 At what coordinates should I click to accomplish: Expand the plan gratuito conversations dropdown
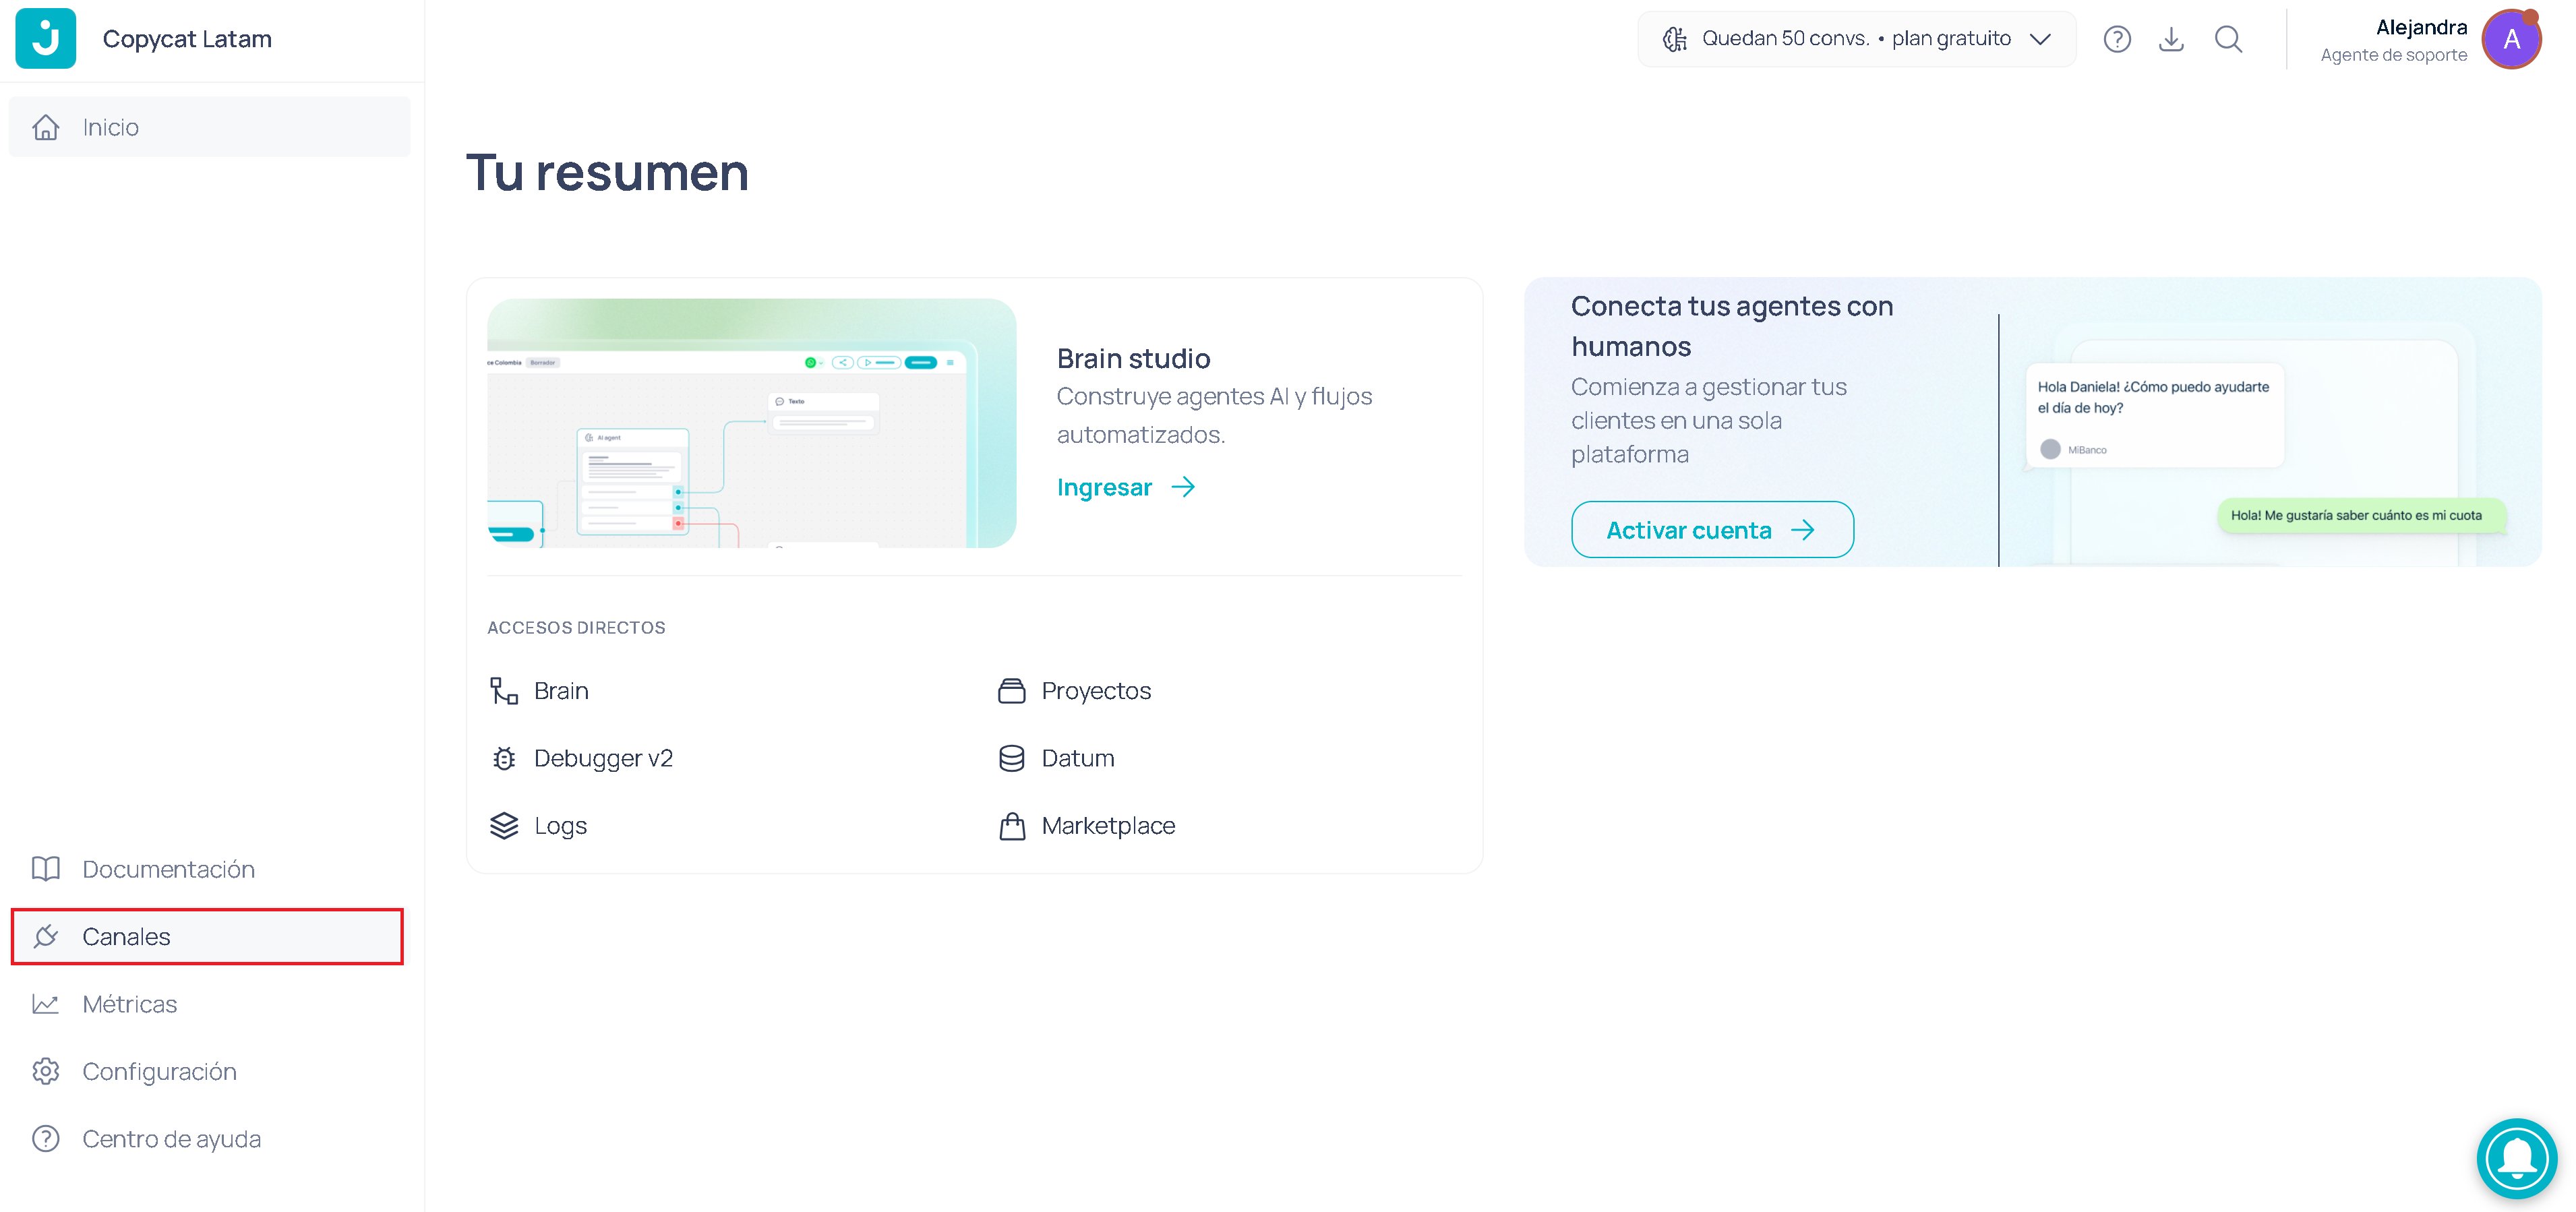tap(1856, 39)
